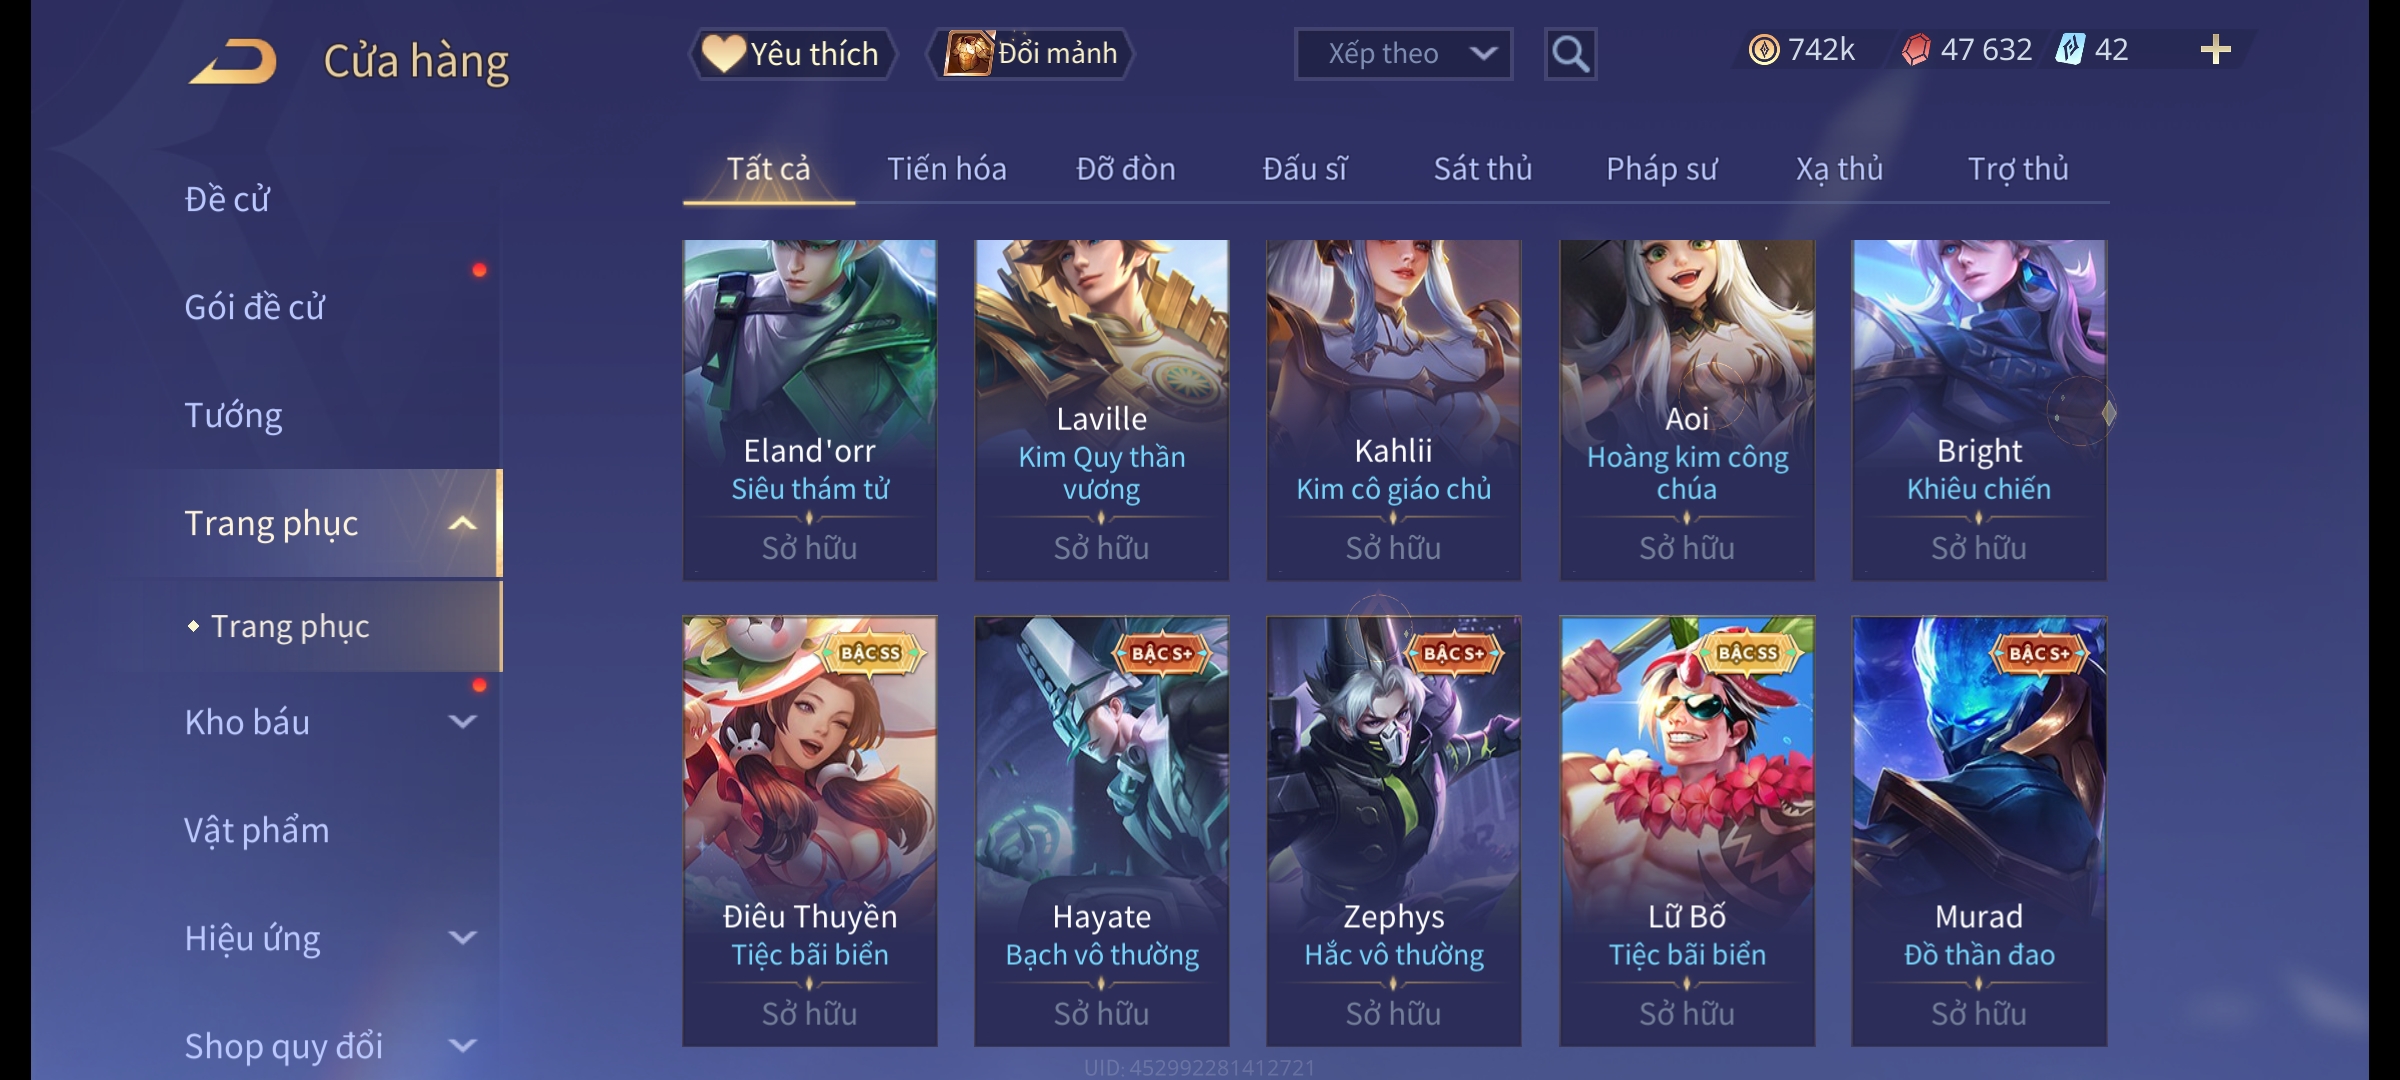Switch to the Sát thủ tab
Screen dimensions: 2400x1080
tap(1483, 169)
